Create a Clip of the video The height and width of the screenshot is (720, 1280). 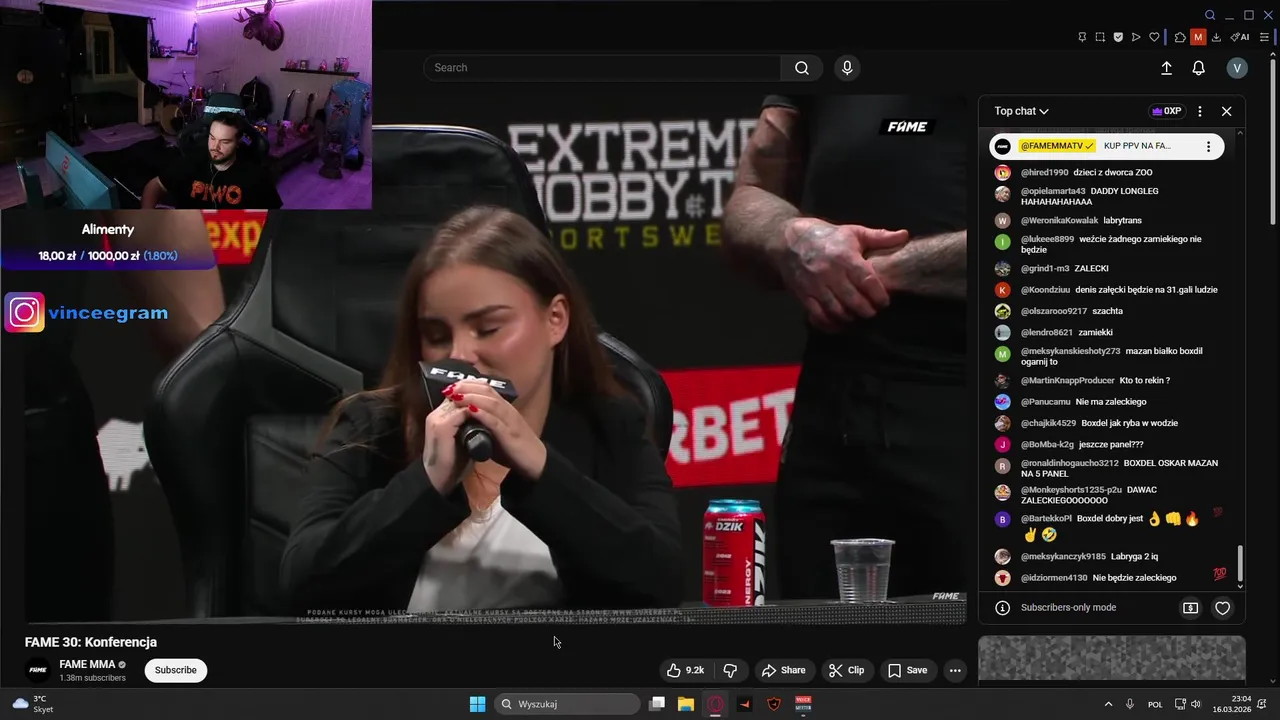click(x=846, y=670)
